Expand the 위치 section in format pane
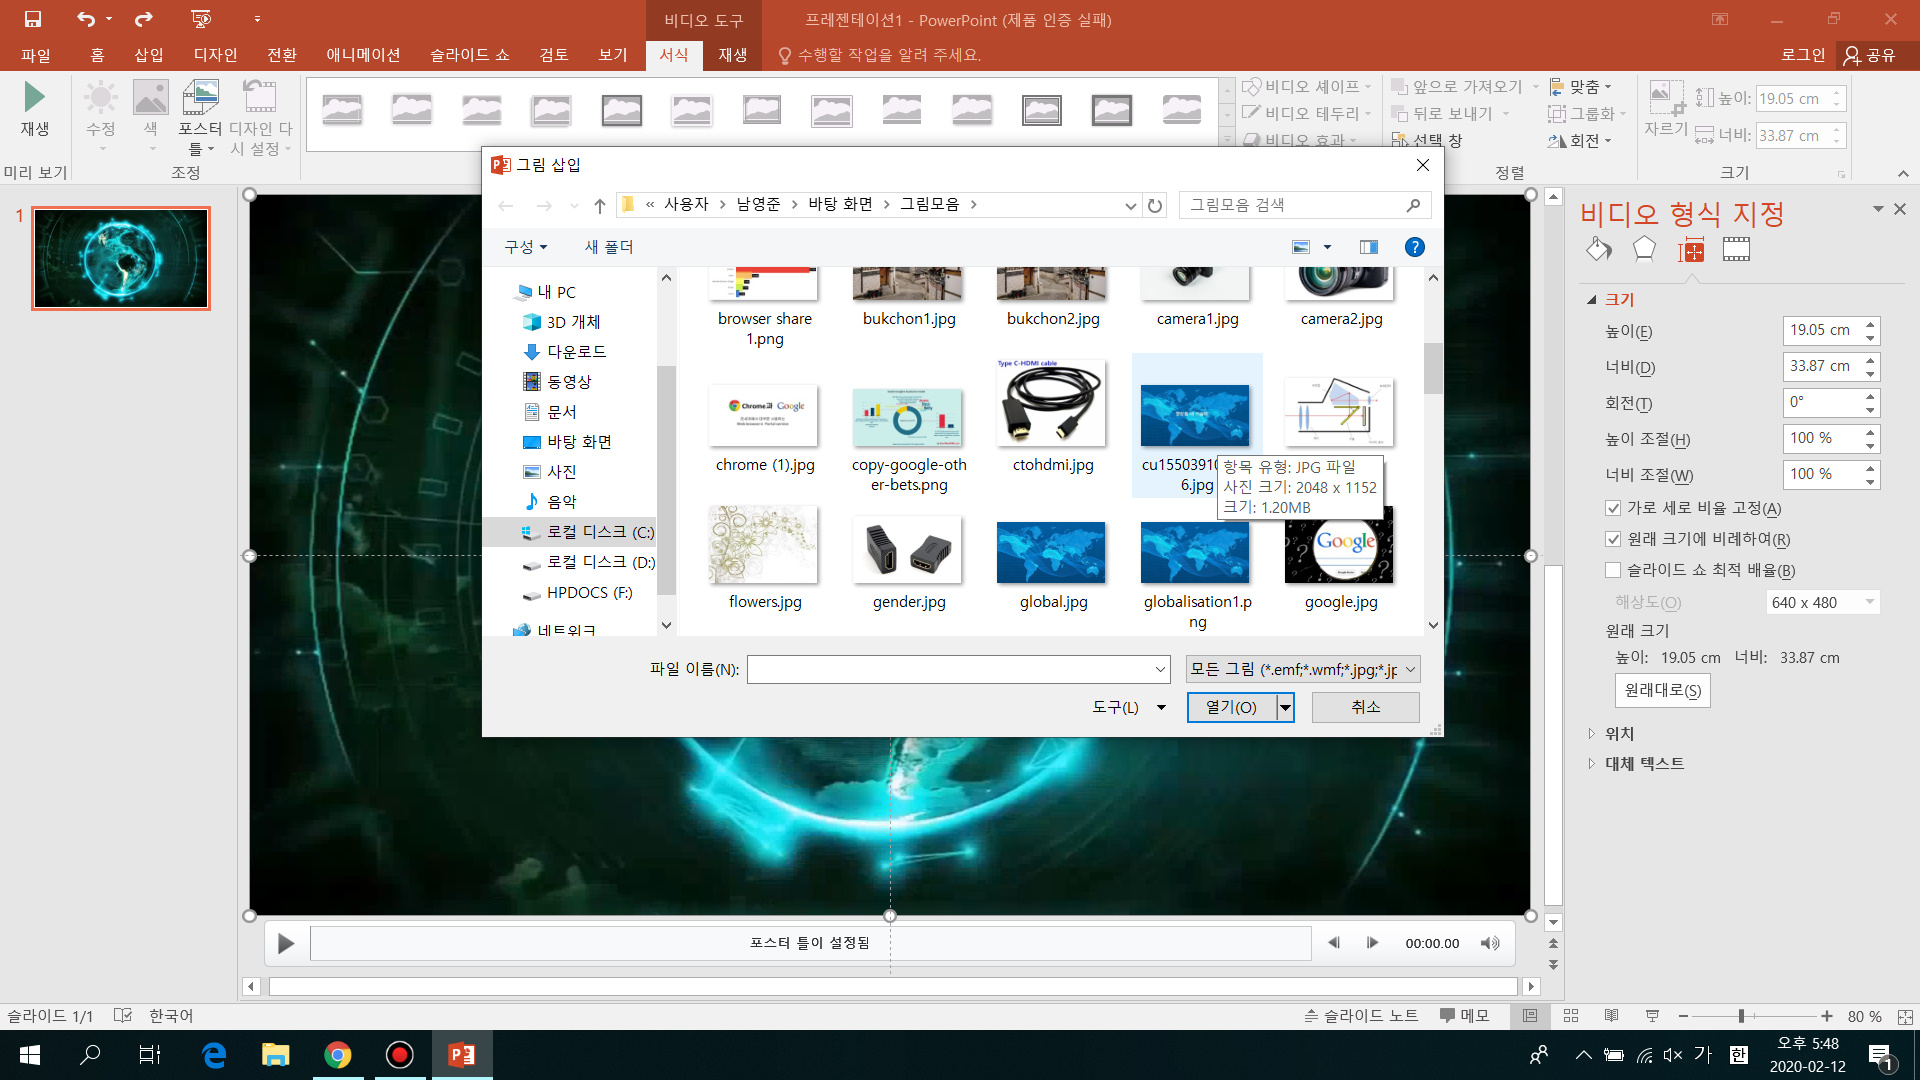Screen dimensions: 1920x1080 point(1619,733)
